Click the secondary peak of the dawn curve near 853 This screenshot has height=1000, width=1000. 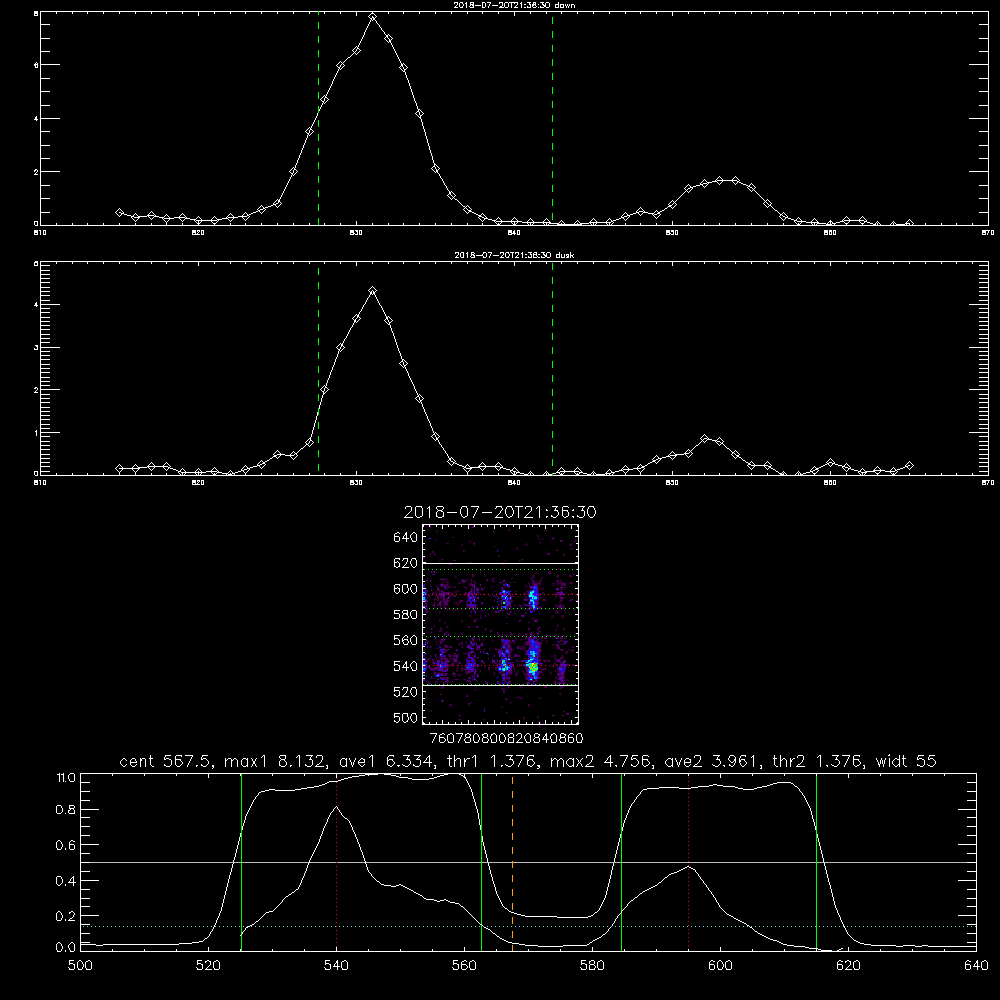click(719, 180)
